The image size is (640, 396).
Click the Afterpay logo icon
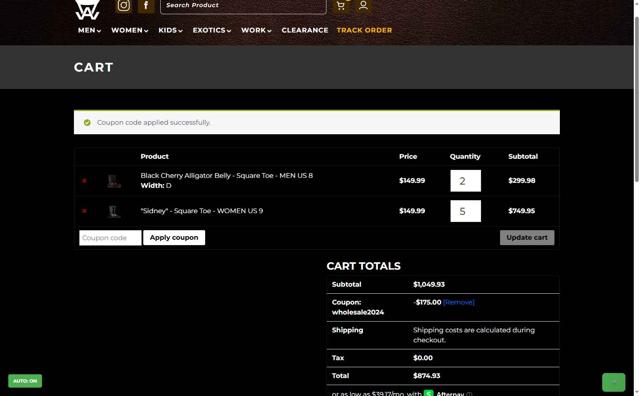[429, 394]
